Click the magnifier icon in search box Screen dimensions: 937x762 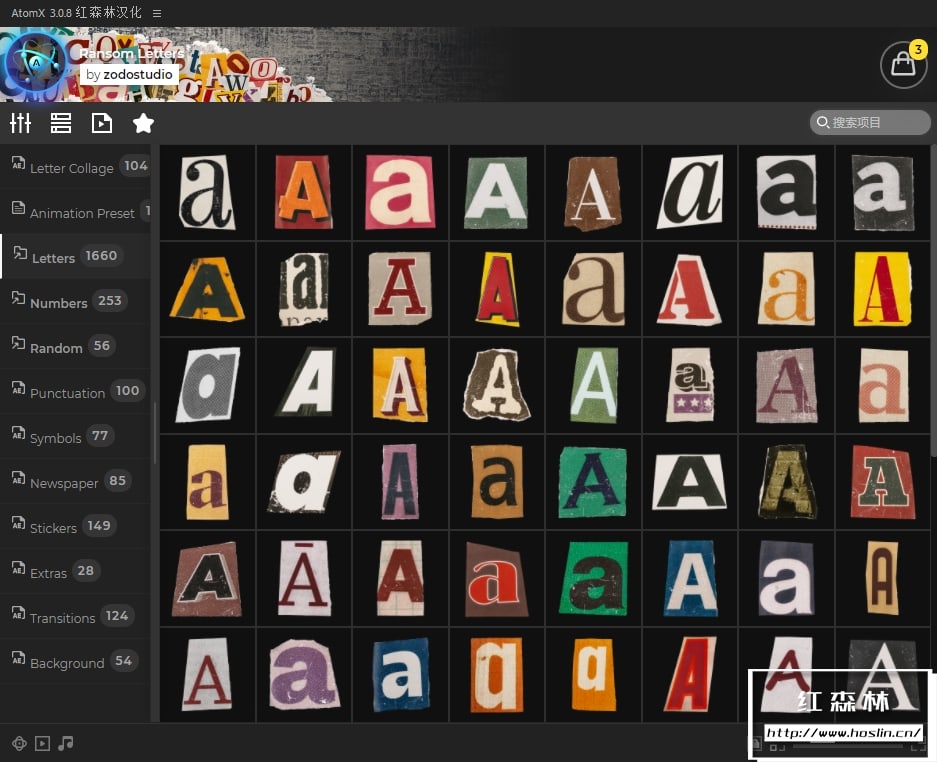[x=823, y=122]
